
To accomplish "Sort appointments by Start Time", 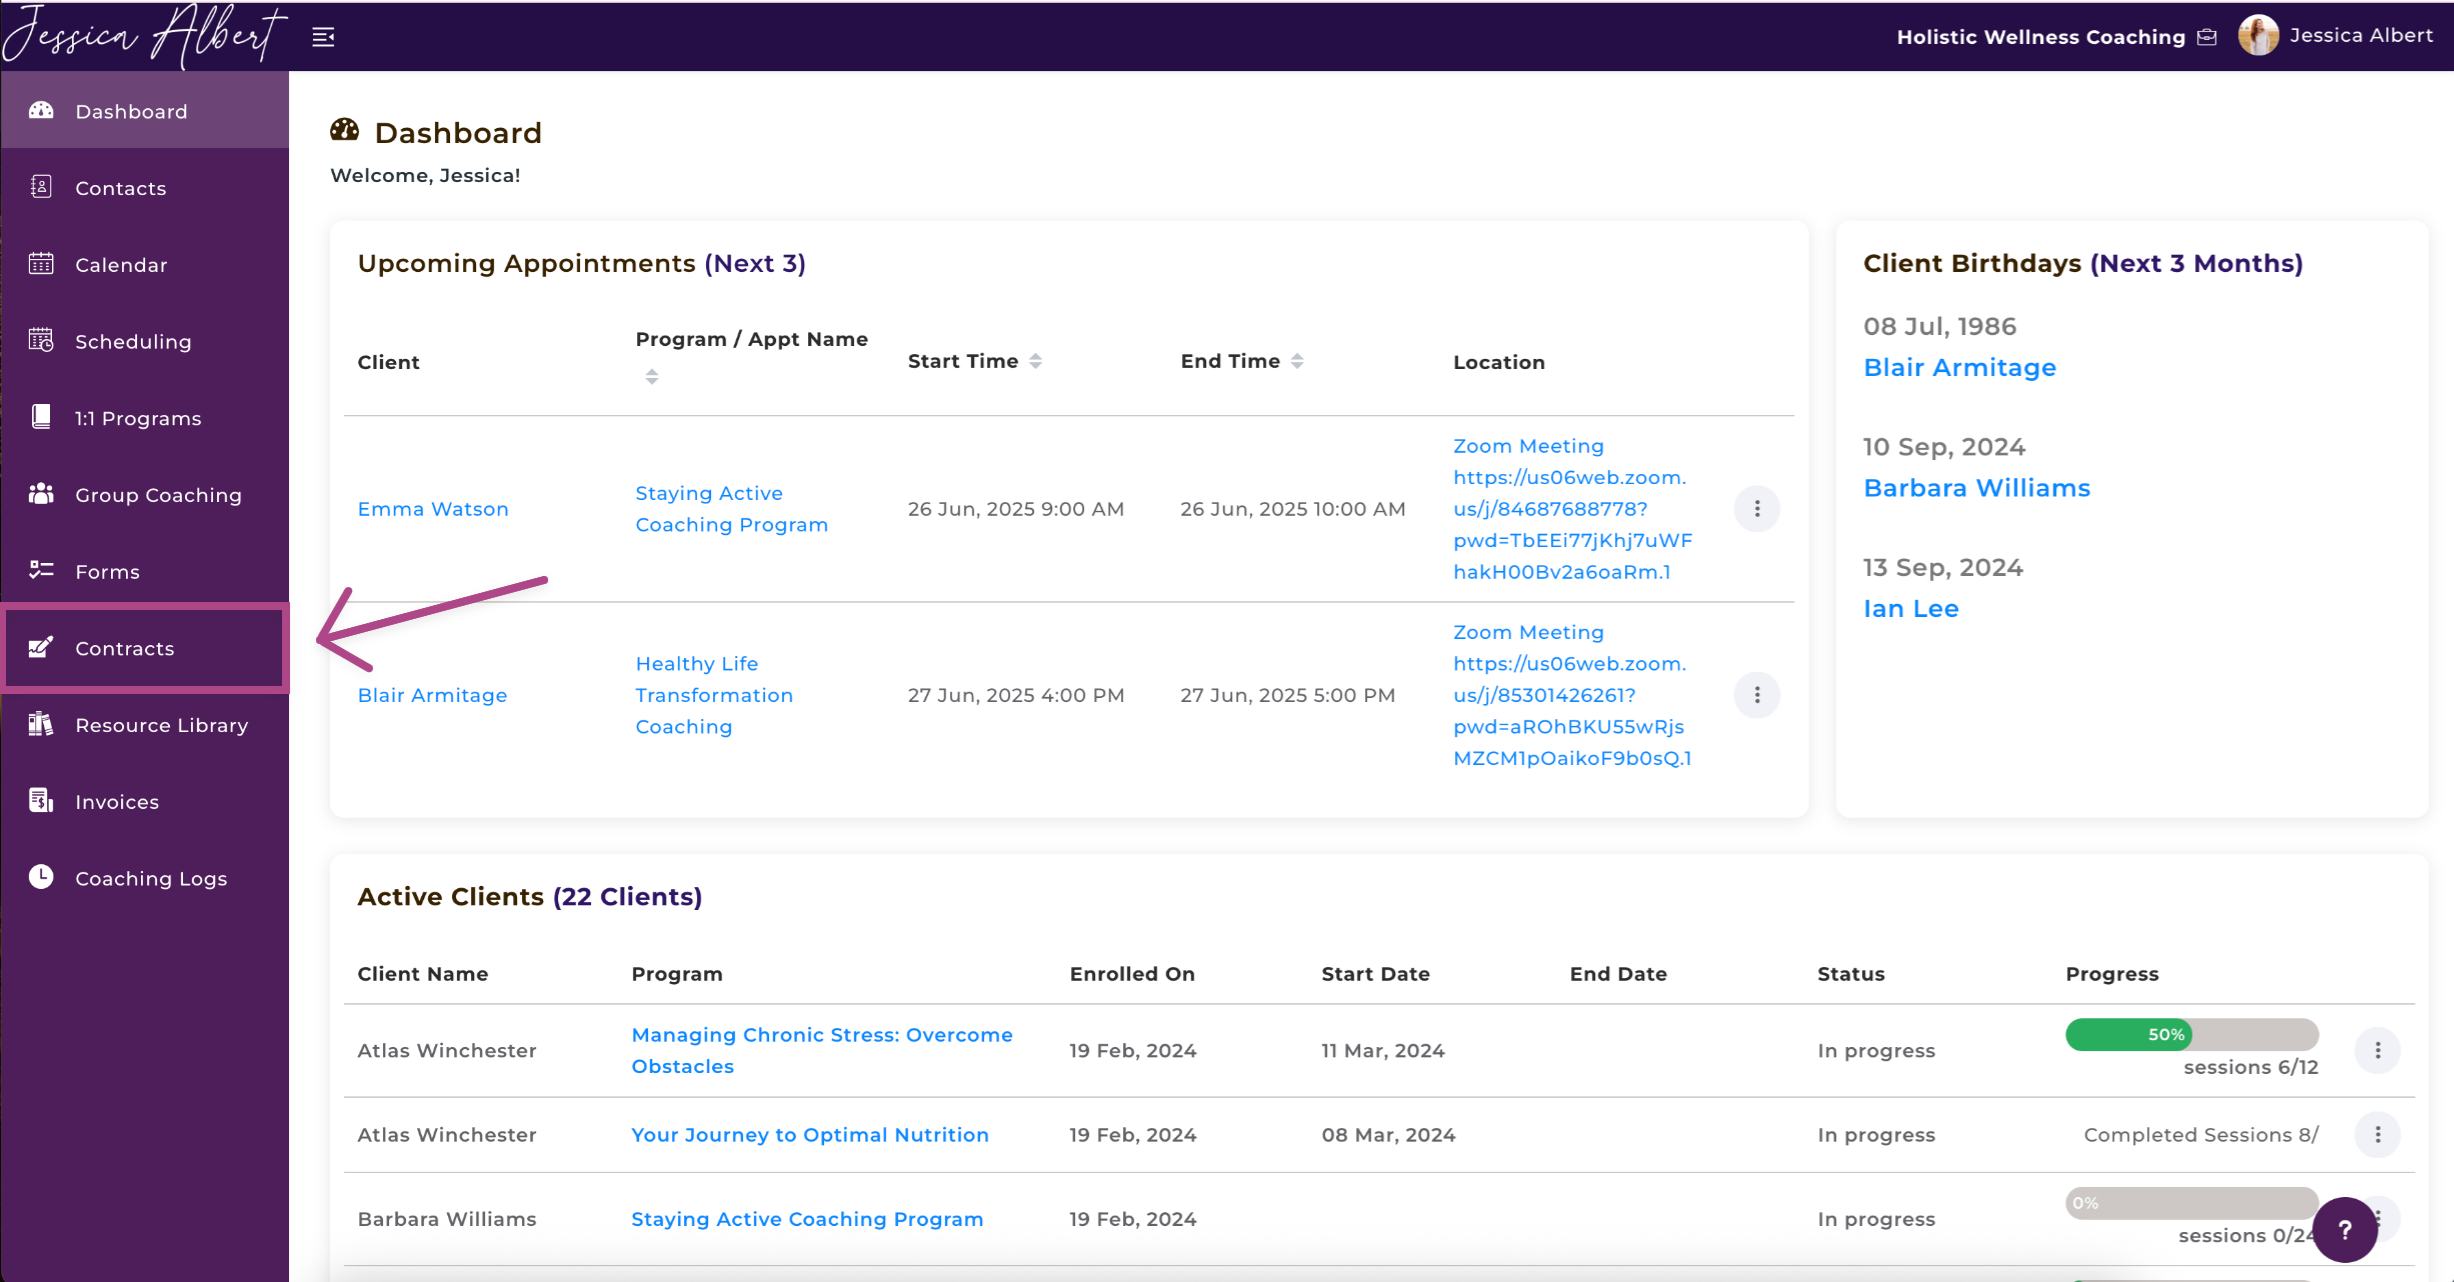I will pos(1036,361).
